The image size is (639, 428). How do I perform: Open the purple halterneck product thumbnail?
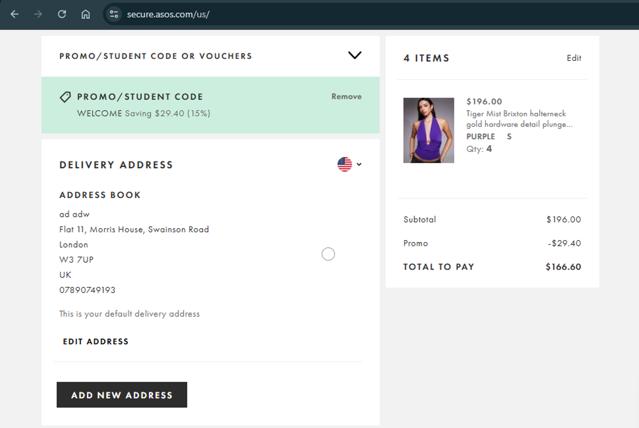428,130
